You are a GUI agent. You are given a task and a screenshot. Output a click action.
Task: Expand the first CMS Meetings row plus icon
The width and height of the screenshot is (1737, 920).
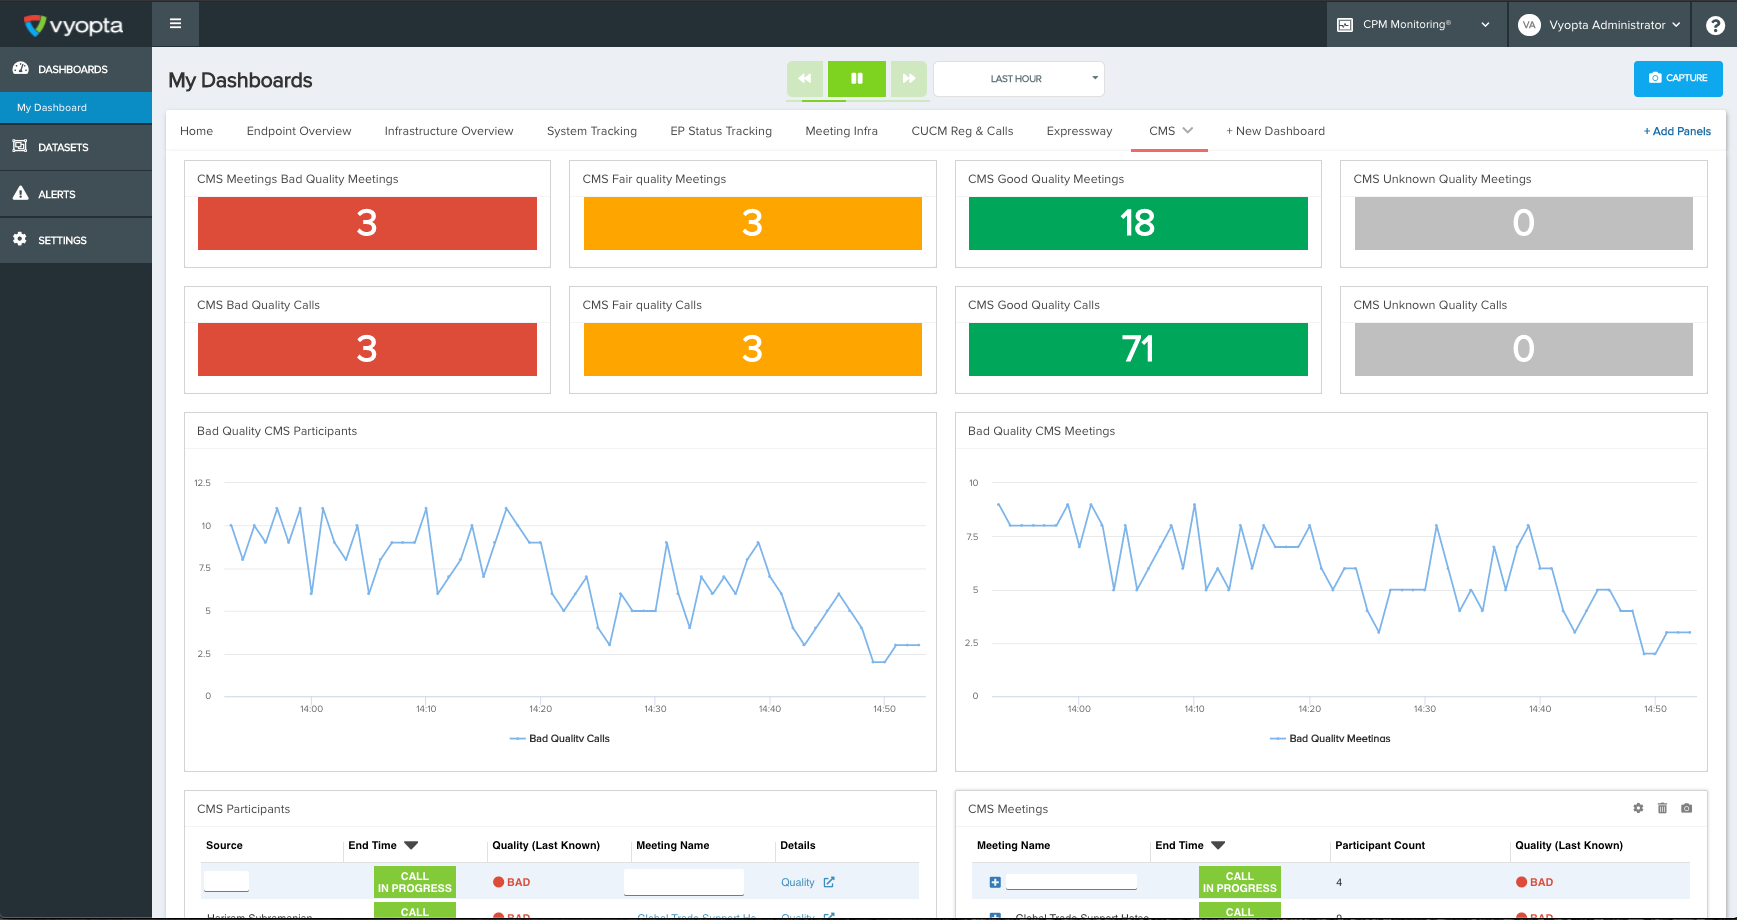coord(995,882)
